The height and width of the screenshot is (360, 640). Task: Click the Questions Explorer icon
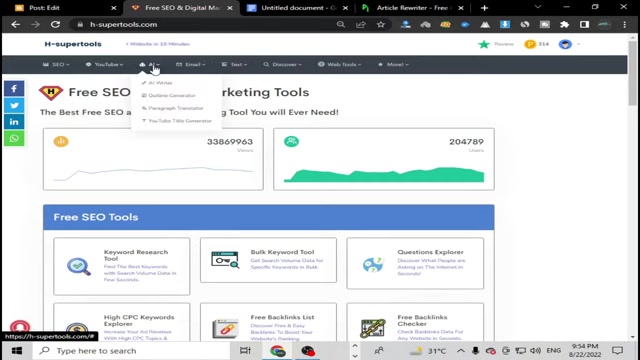[x=373, y=264]
